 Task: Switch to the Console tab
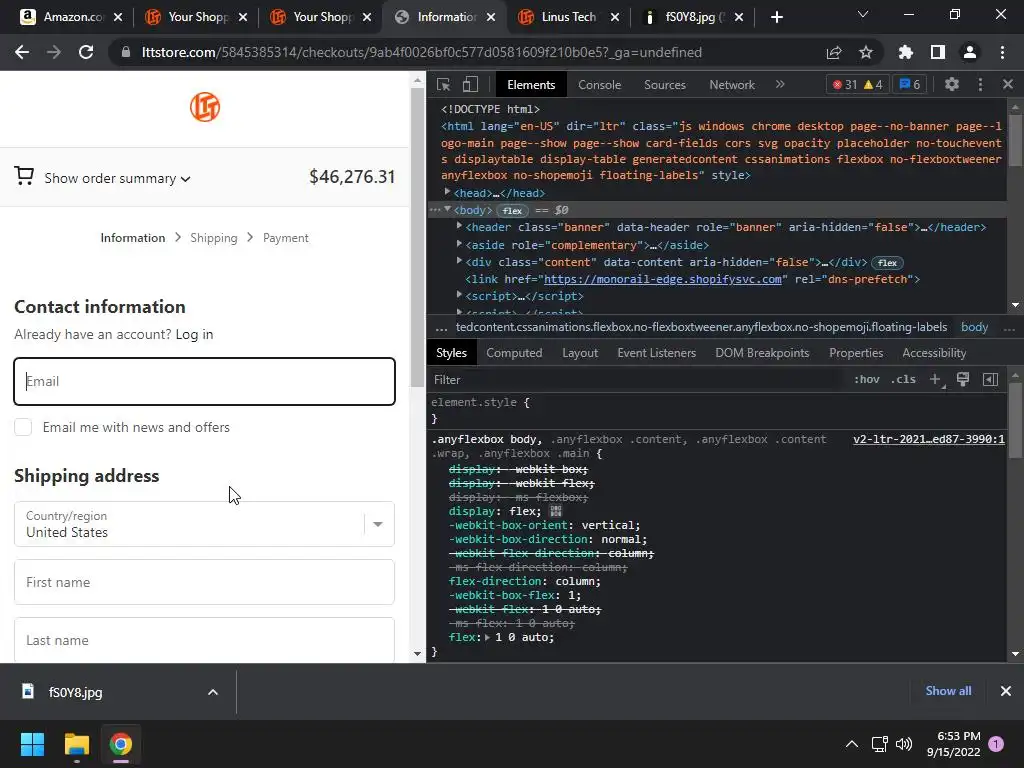[x=600, y=85]
